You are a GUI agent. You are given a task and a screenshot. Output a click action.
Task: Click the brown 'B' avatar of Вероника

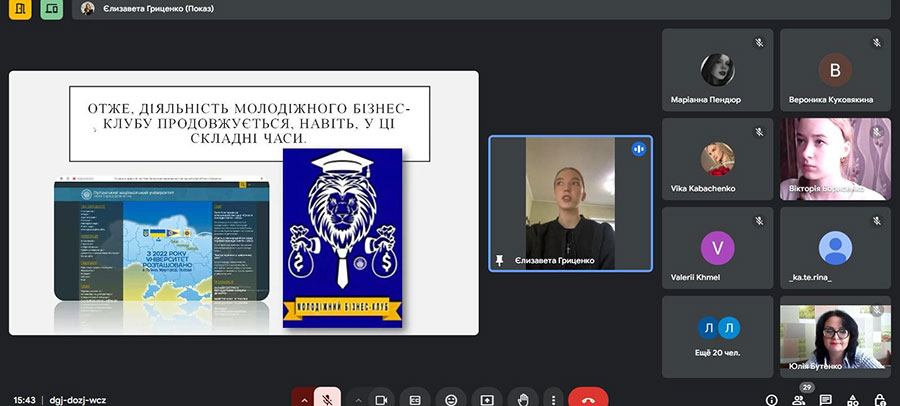tap(835, 69)
